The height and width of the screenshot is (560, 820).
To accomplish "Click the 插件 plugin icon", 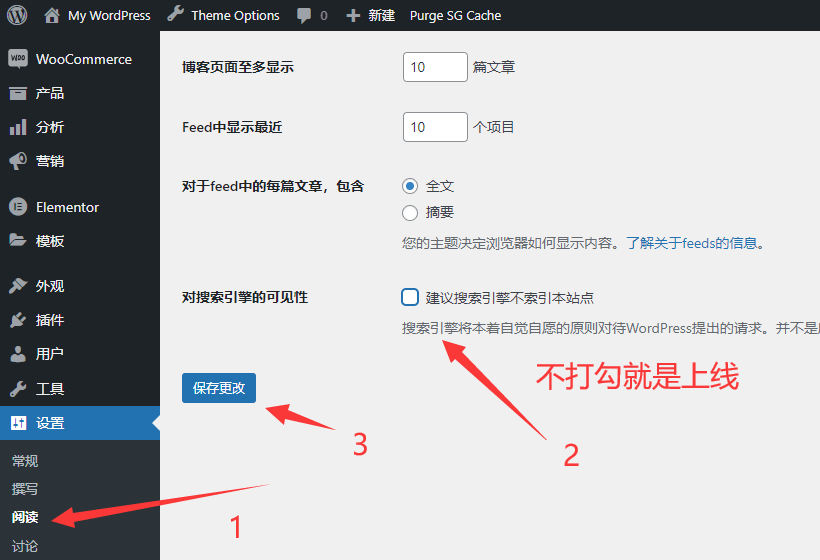I will click(18, 320).
